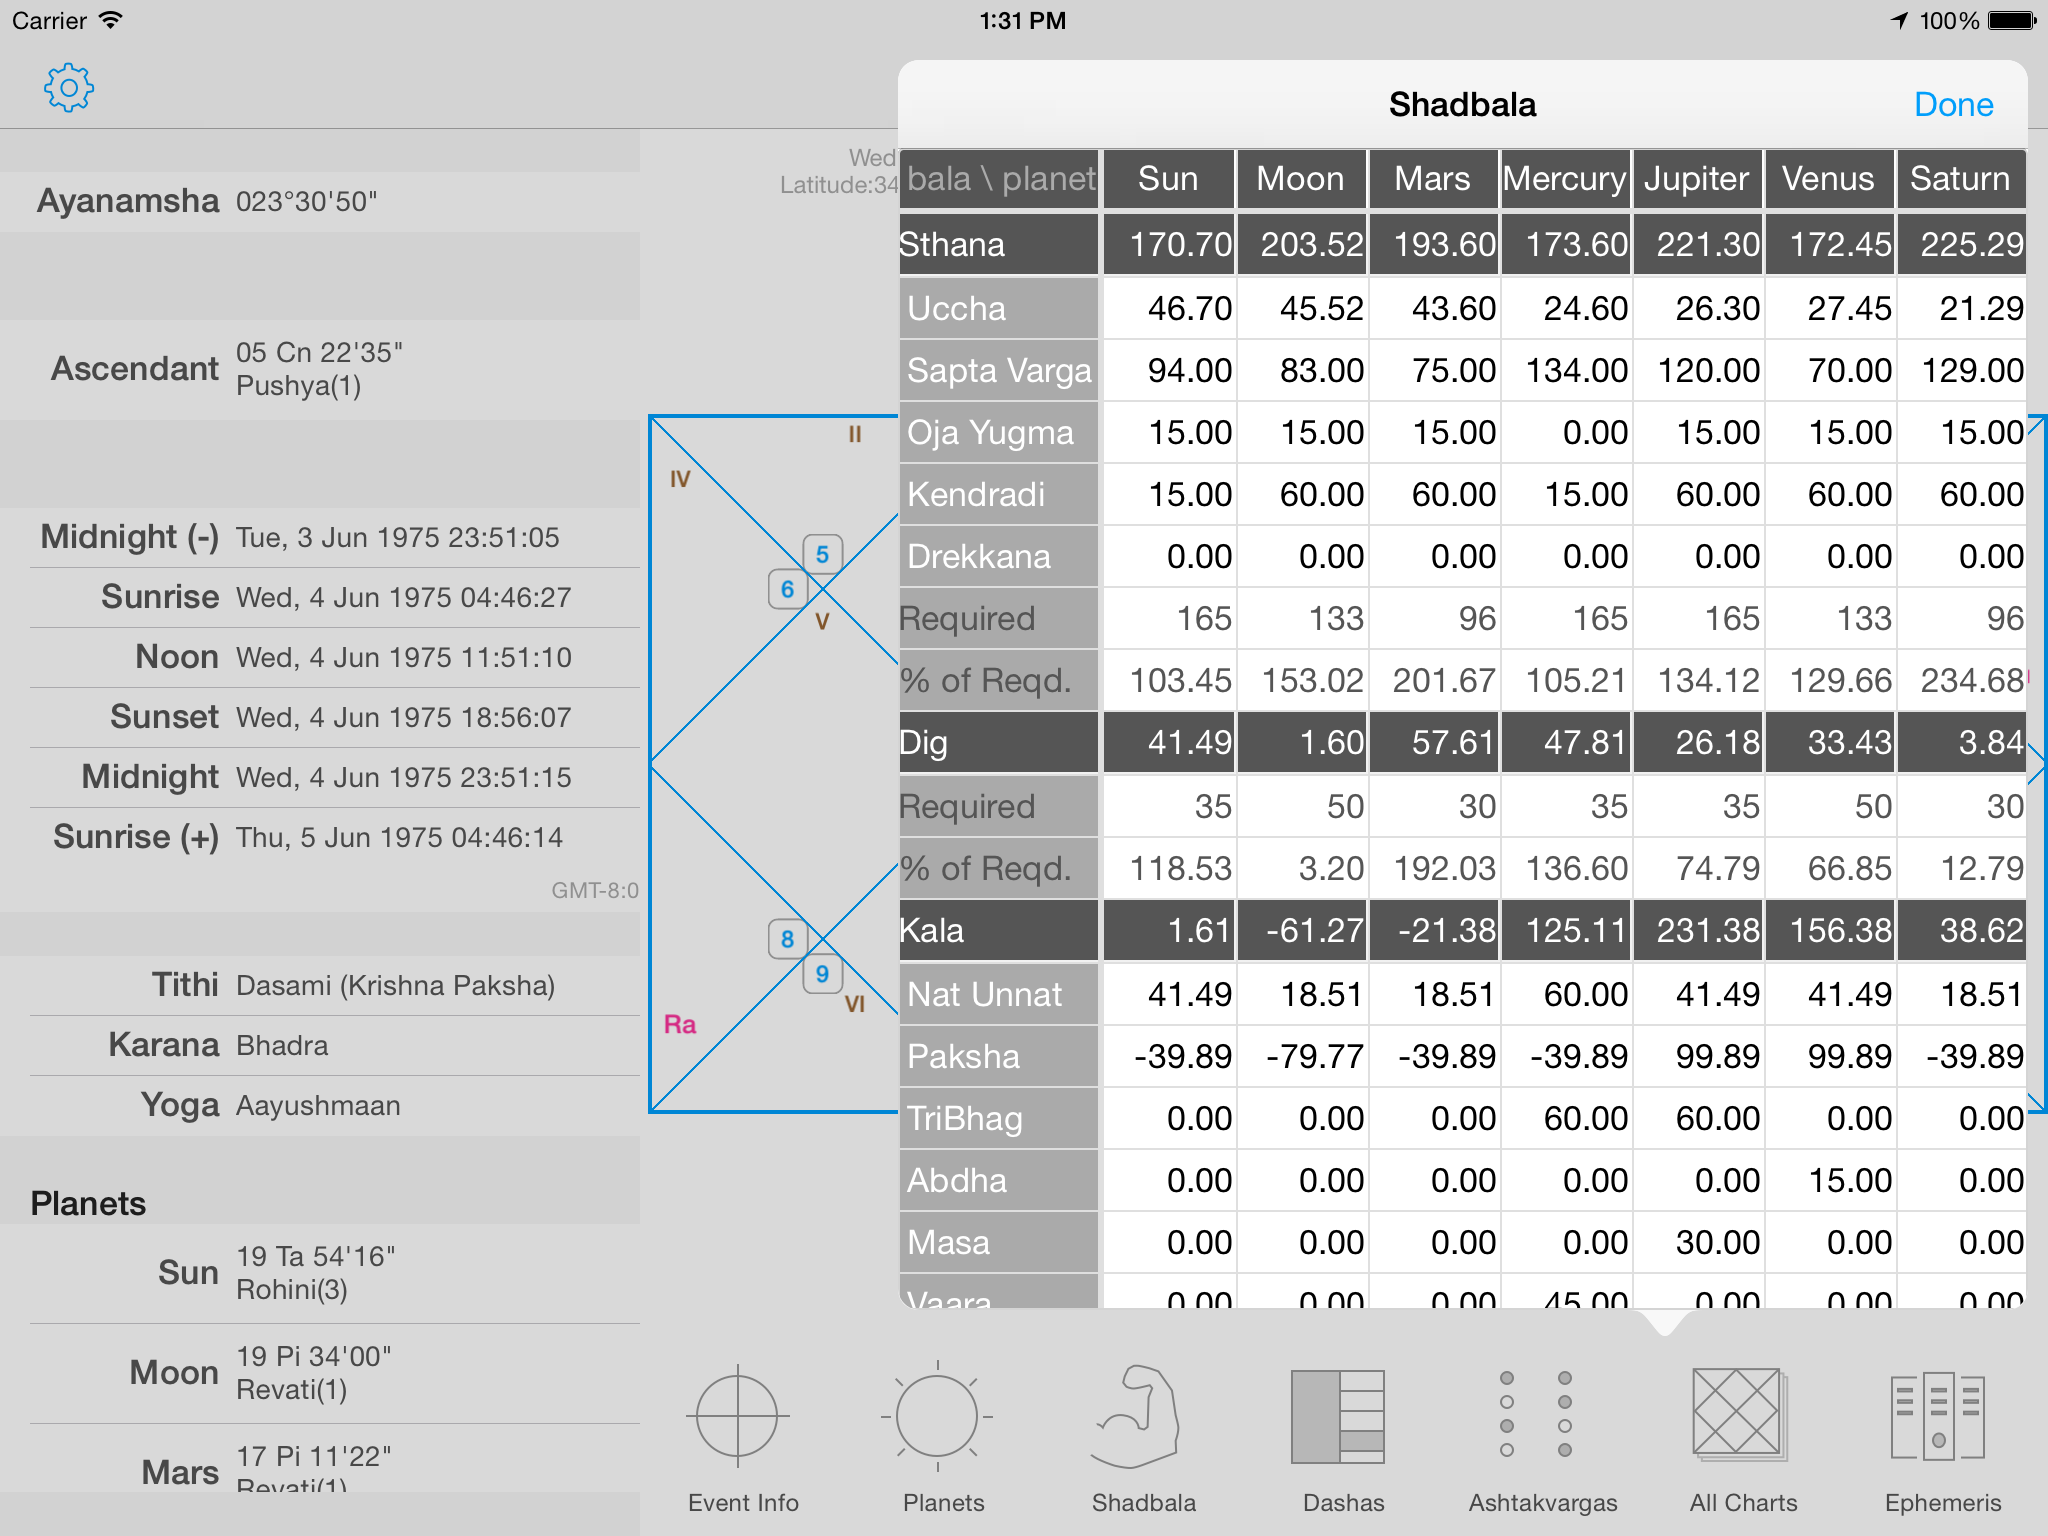The height and width of the screenshot is (1536, 2048).
Task: Open settings with the gear icon
Action: pos(69,89)
